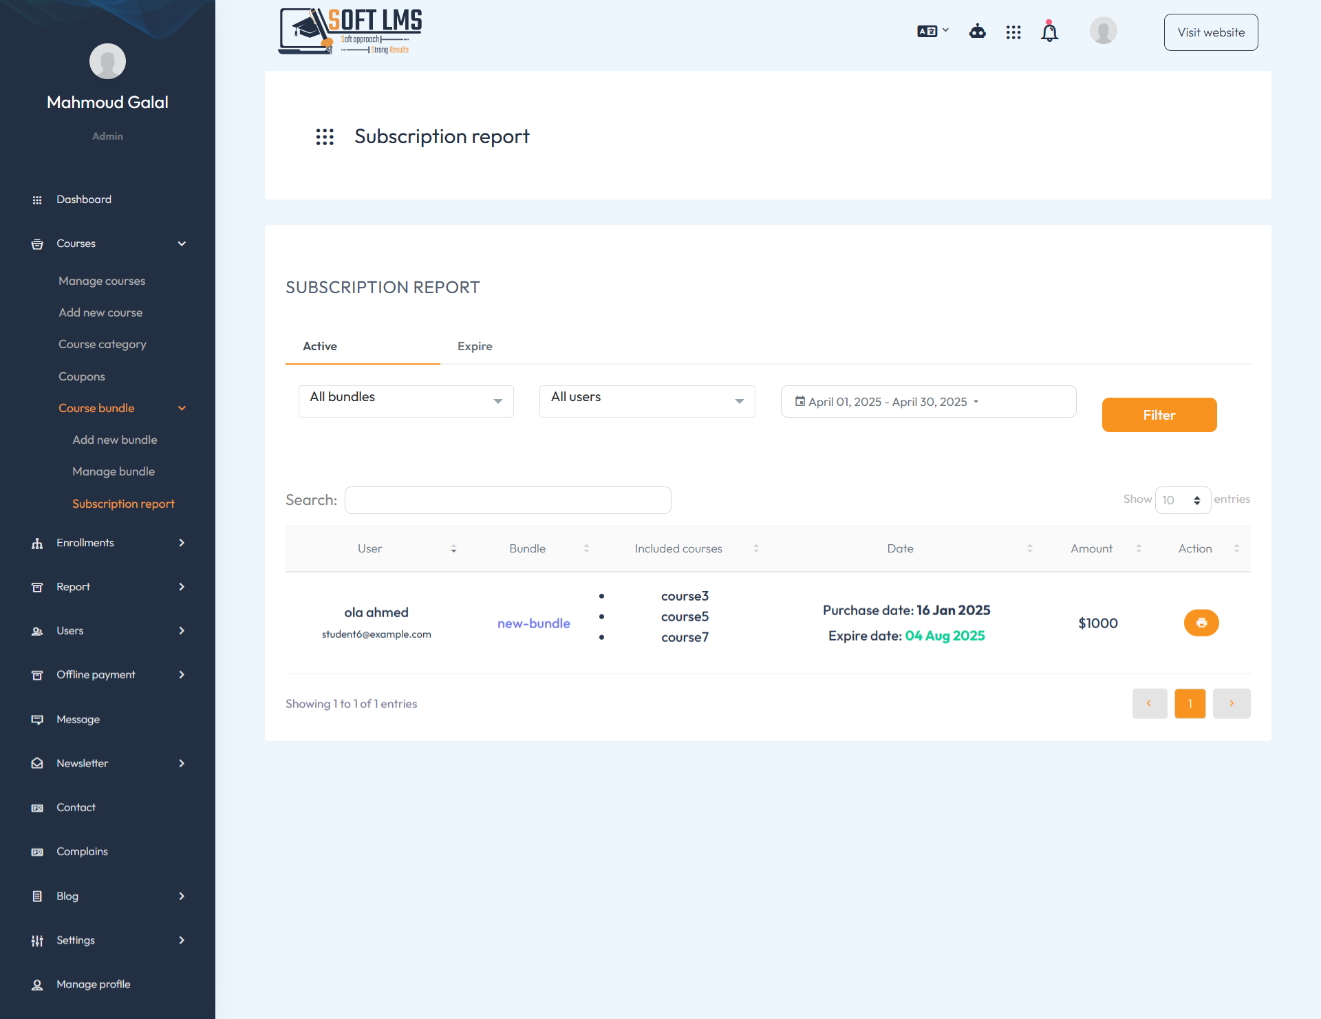Open Add new bundle in sidebar
The height and width of the screenshot is (1019, 1321).
pos(115,440)
